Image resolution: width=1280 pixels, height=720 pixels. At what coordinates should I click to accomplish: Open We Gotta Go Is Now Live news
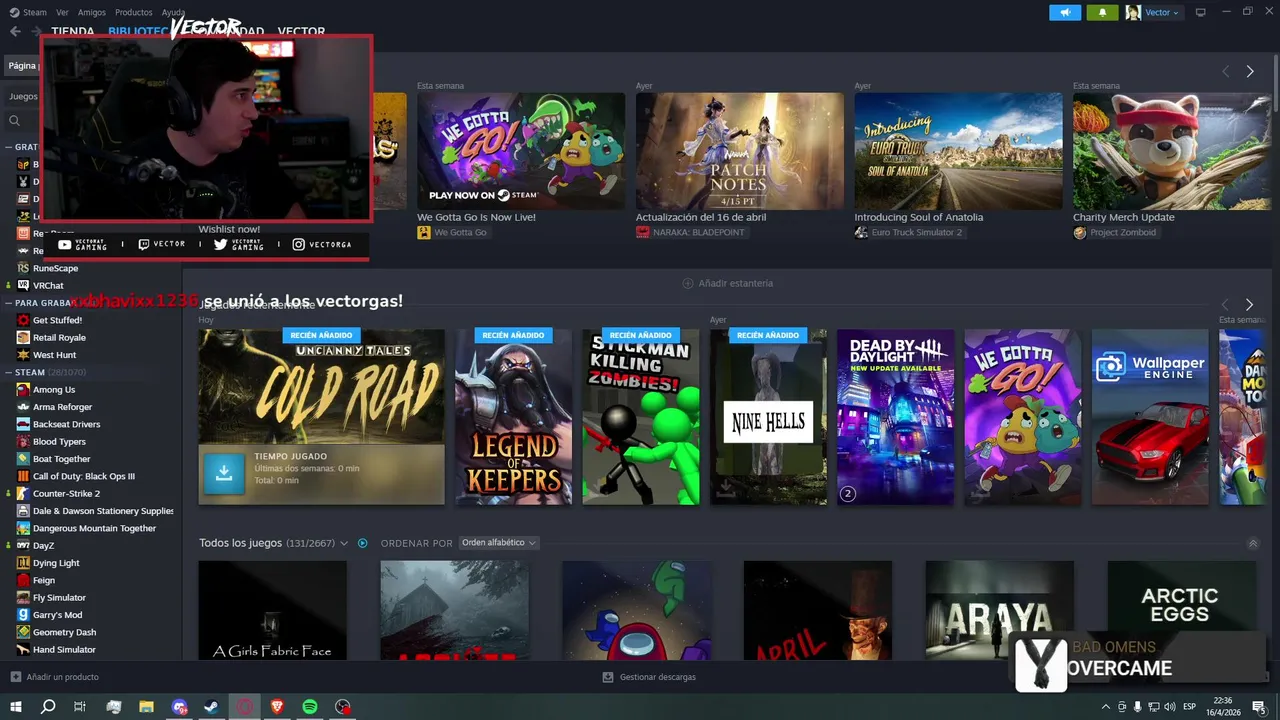pyautogui.click(x=521, y=151)
